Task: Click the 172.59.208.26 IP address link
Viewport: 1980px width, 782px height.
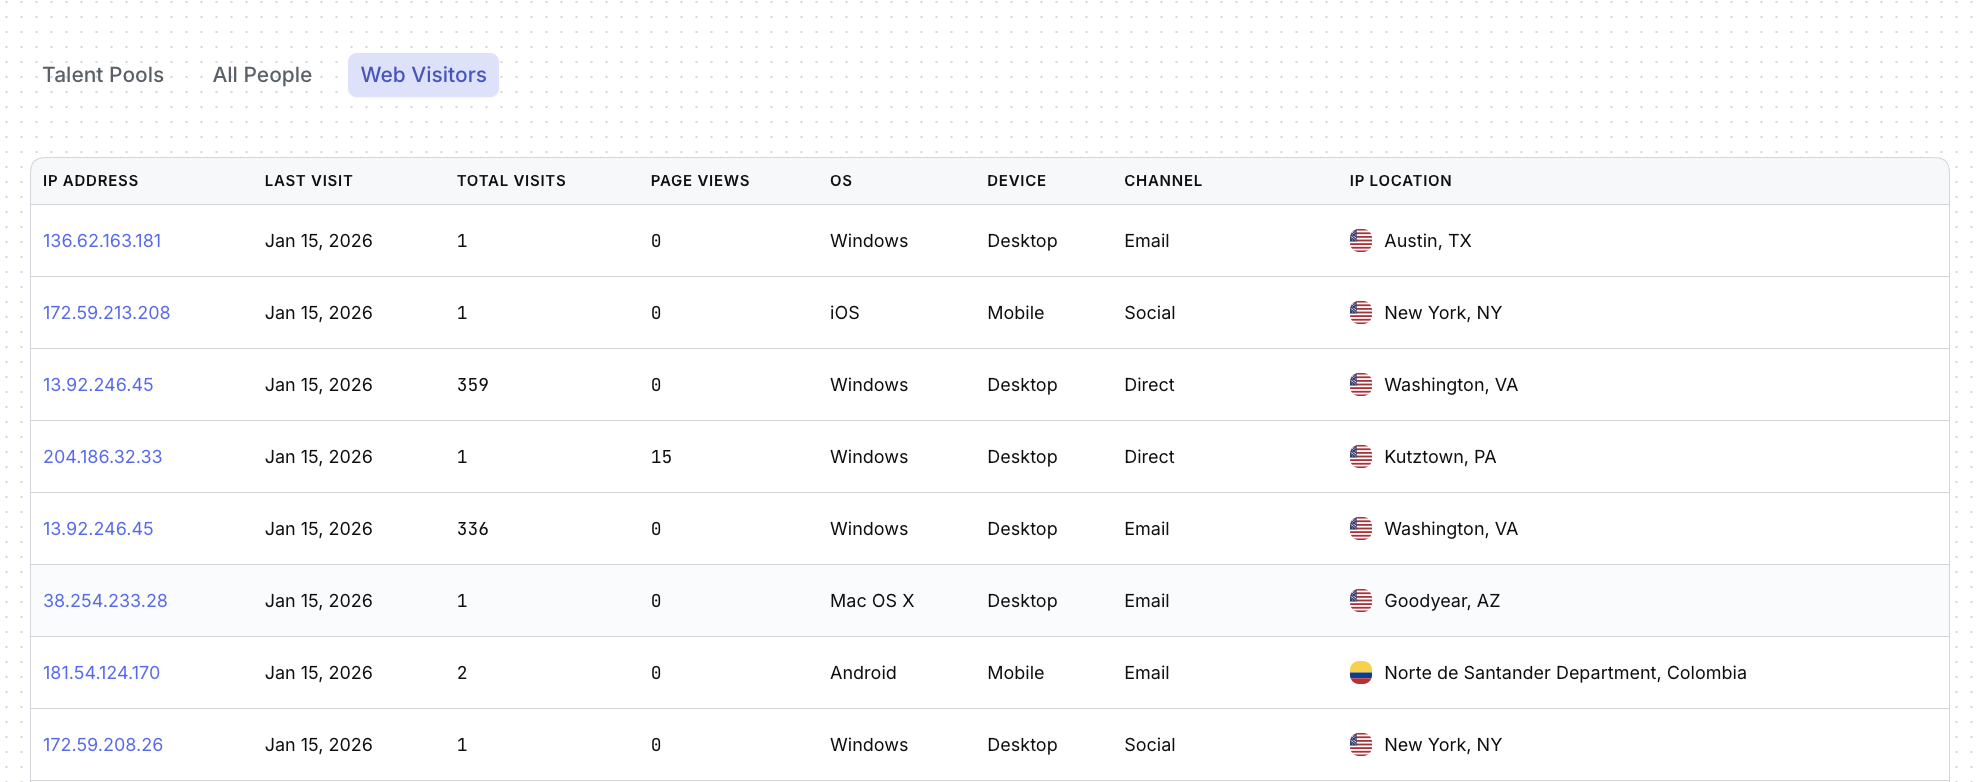Action: point(103,745)
